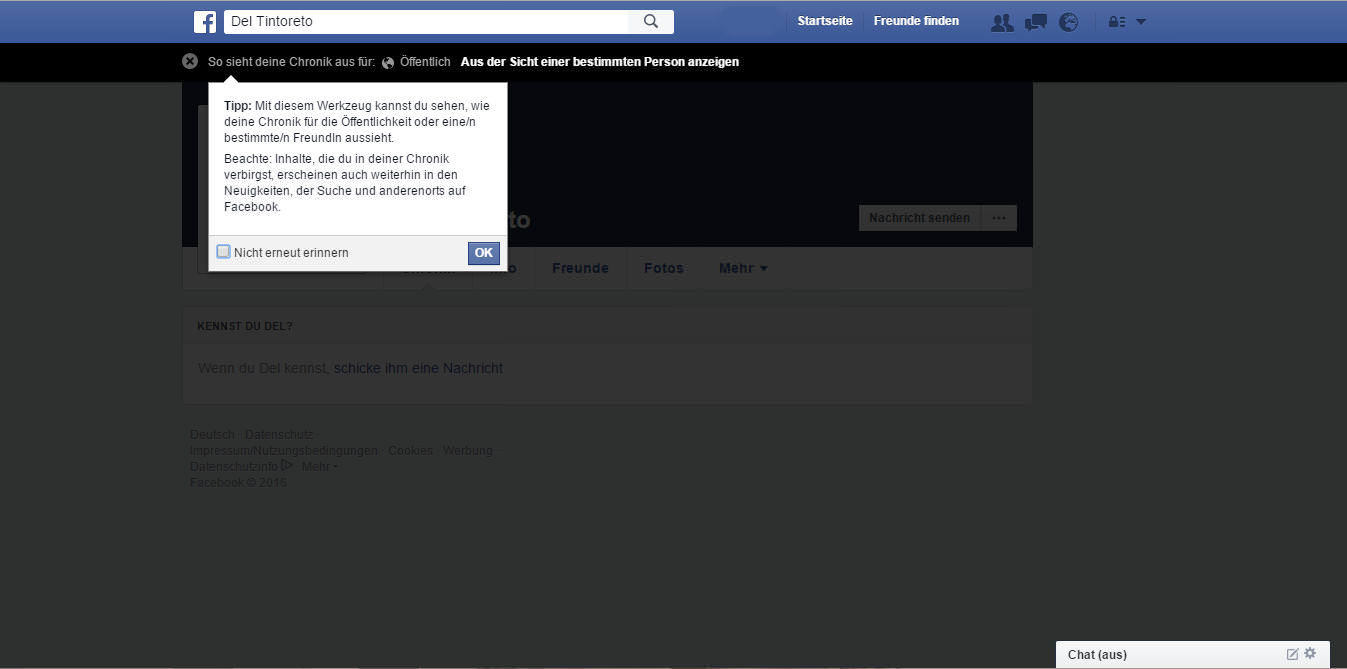Expand the 'Mehr' profile tab dropdown
Screen dimensions: 1347x669
click(743, 268)
